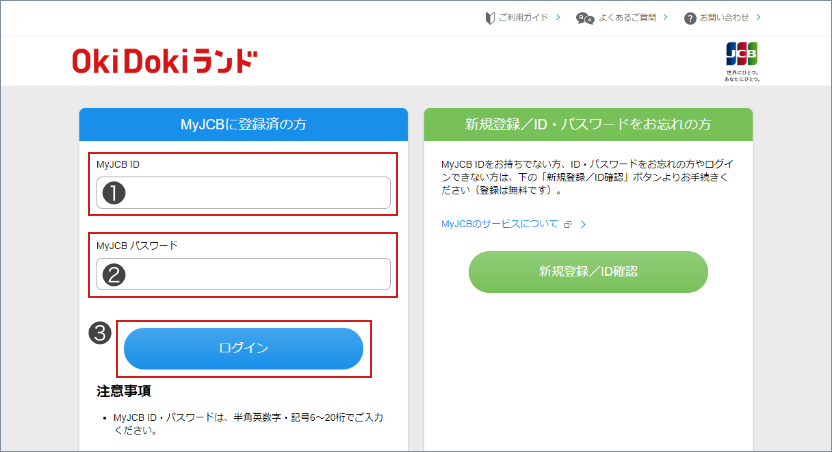This screenshot has width=832, height=452.
Task: Click the note about 半角英数字・記号6〜20桁
Action: pos(248,424)
